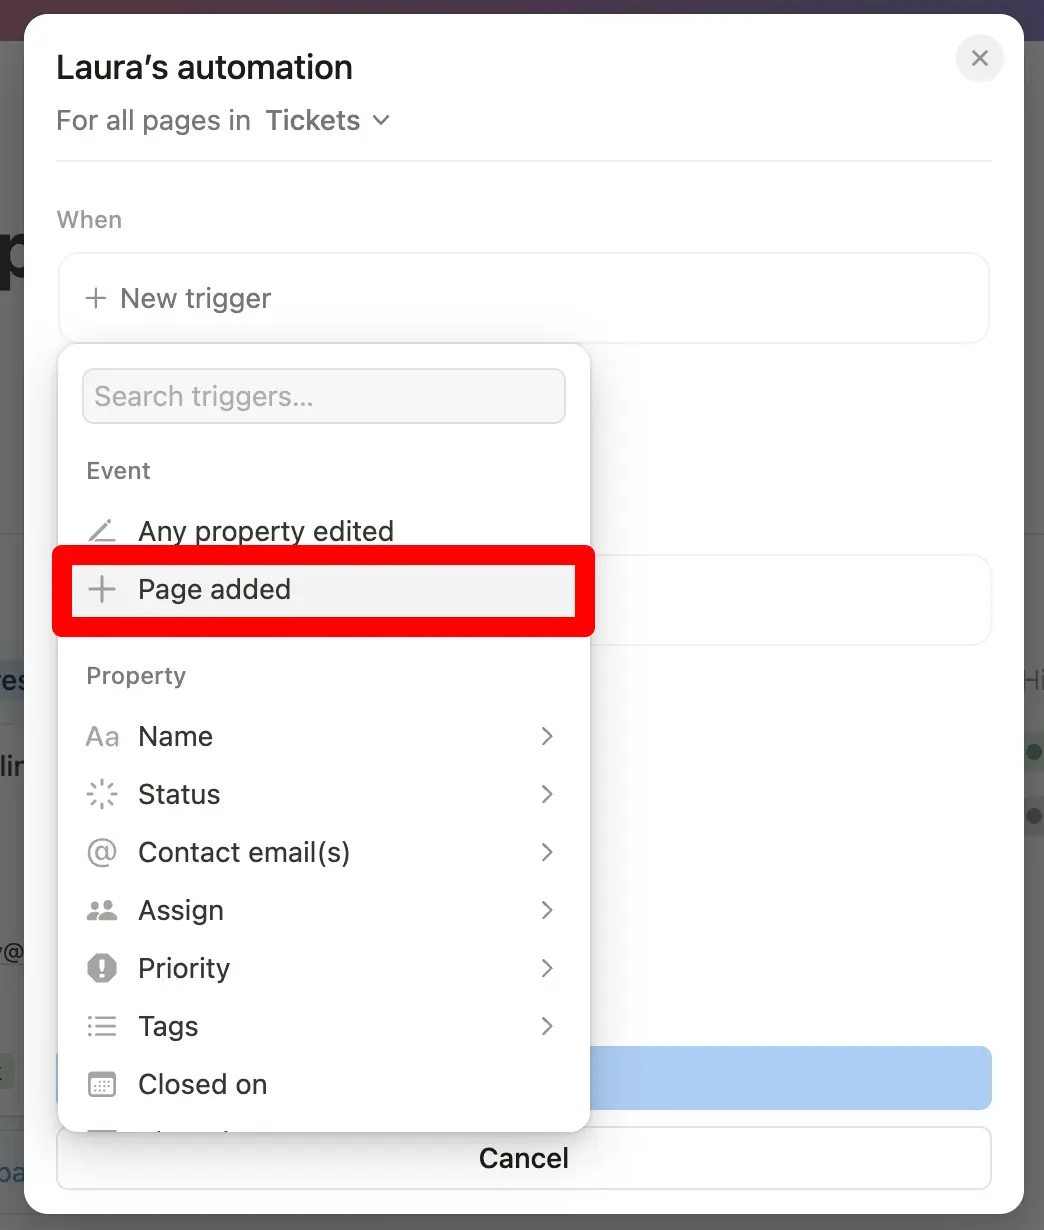Expand the Name property submenu arrow
This screenshot has width=1044, height=1230.
pyautogui.click(x=547, y=737)
